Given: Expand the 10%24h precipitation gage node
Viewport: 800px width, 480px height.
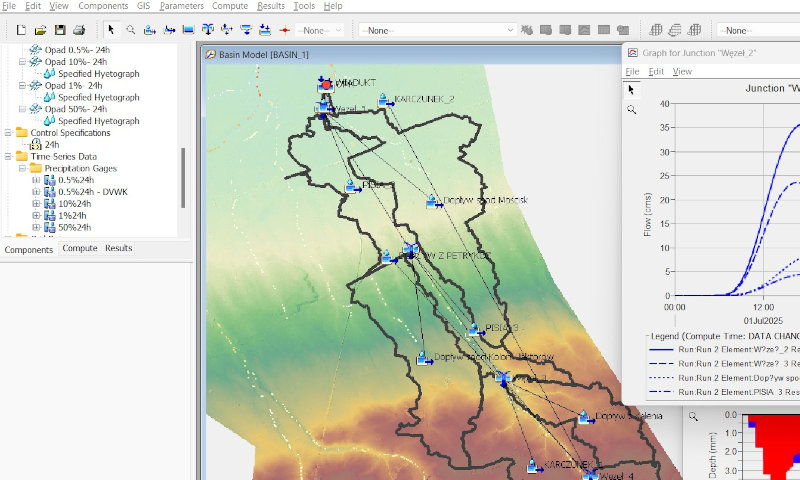Looking at the screenshot, I should click(x=37, y=203).
